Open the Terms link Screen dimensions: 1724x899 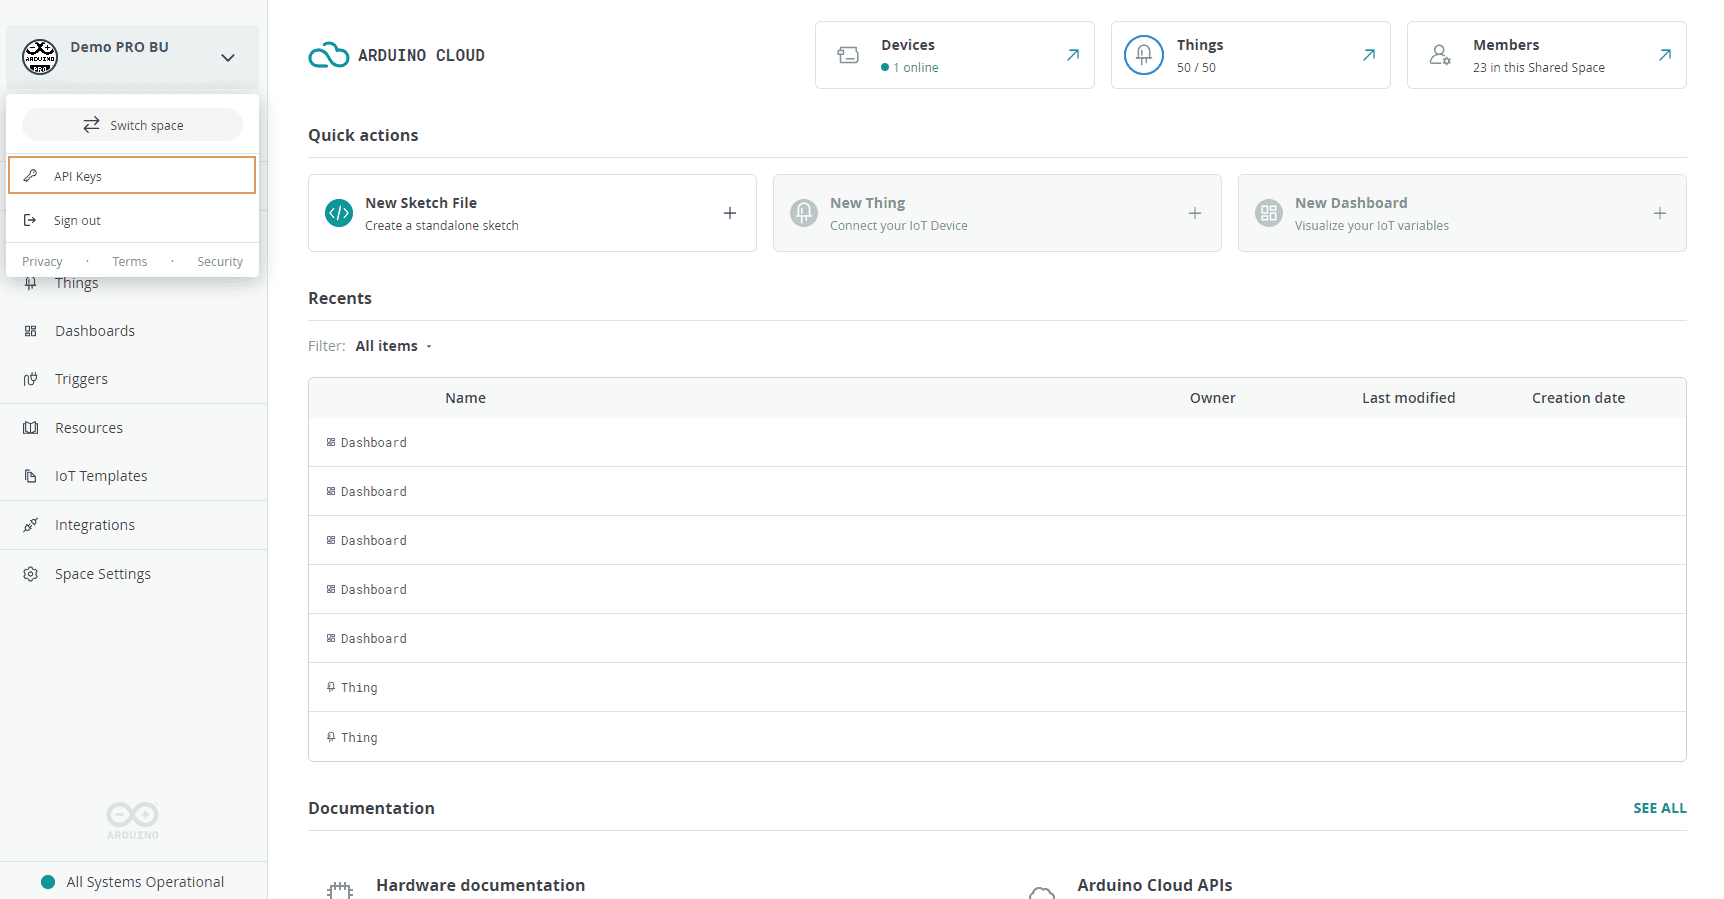[130, 262]
